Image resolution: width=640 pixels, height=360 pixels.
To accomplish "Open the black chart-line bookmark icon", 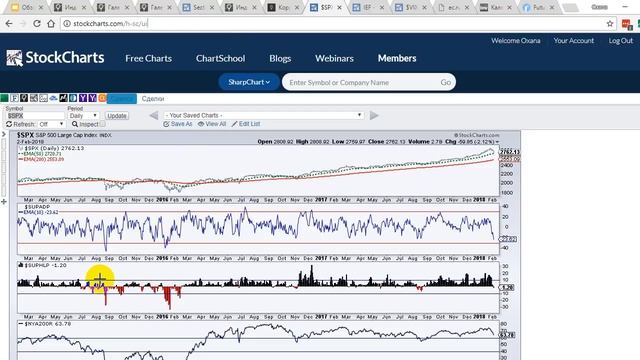I will tap(63, 98).
